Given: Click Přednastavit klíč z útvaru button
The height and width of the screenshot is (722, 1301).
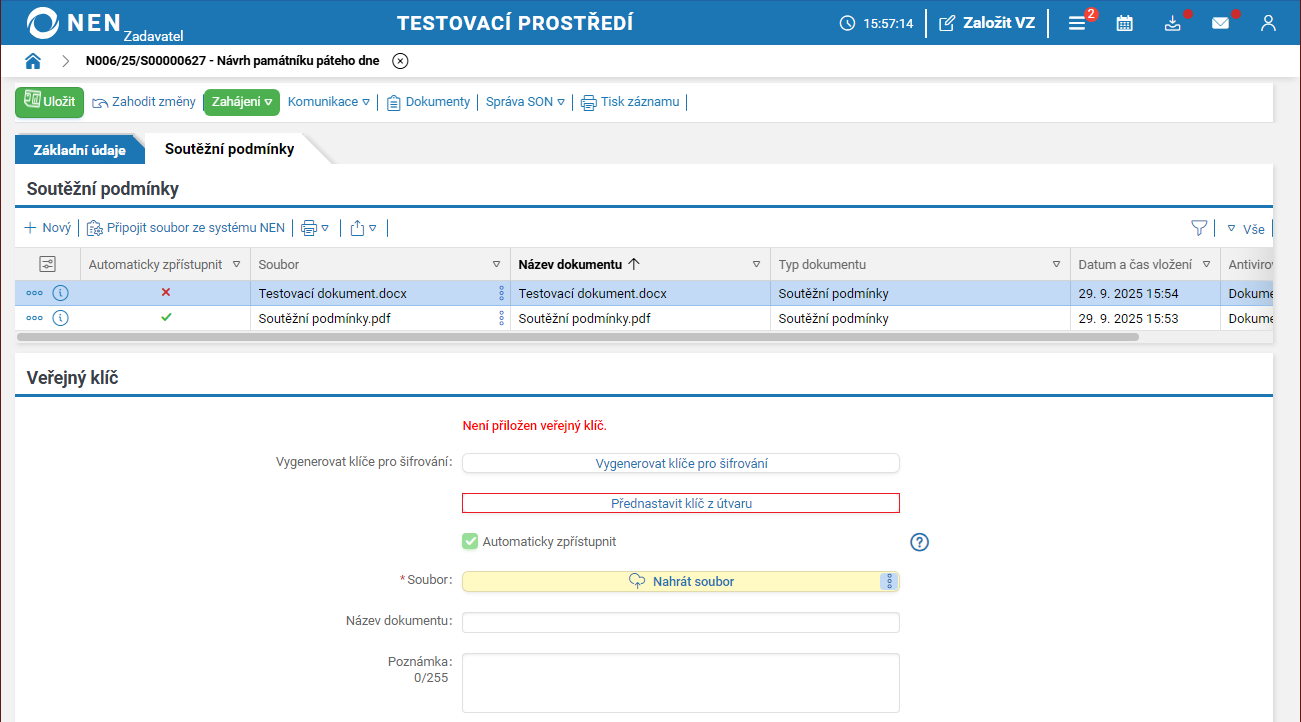Looking at the screenshot, I should coord(681,503).
